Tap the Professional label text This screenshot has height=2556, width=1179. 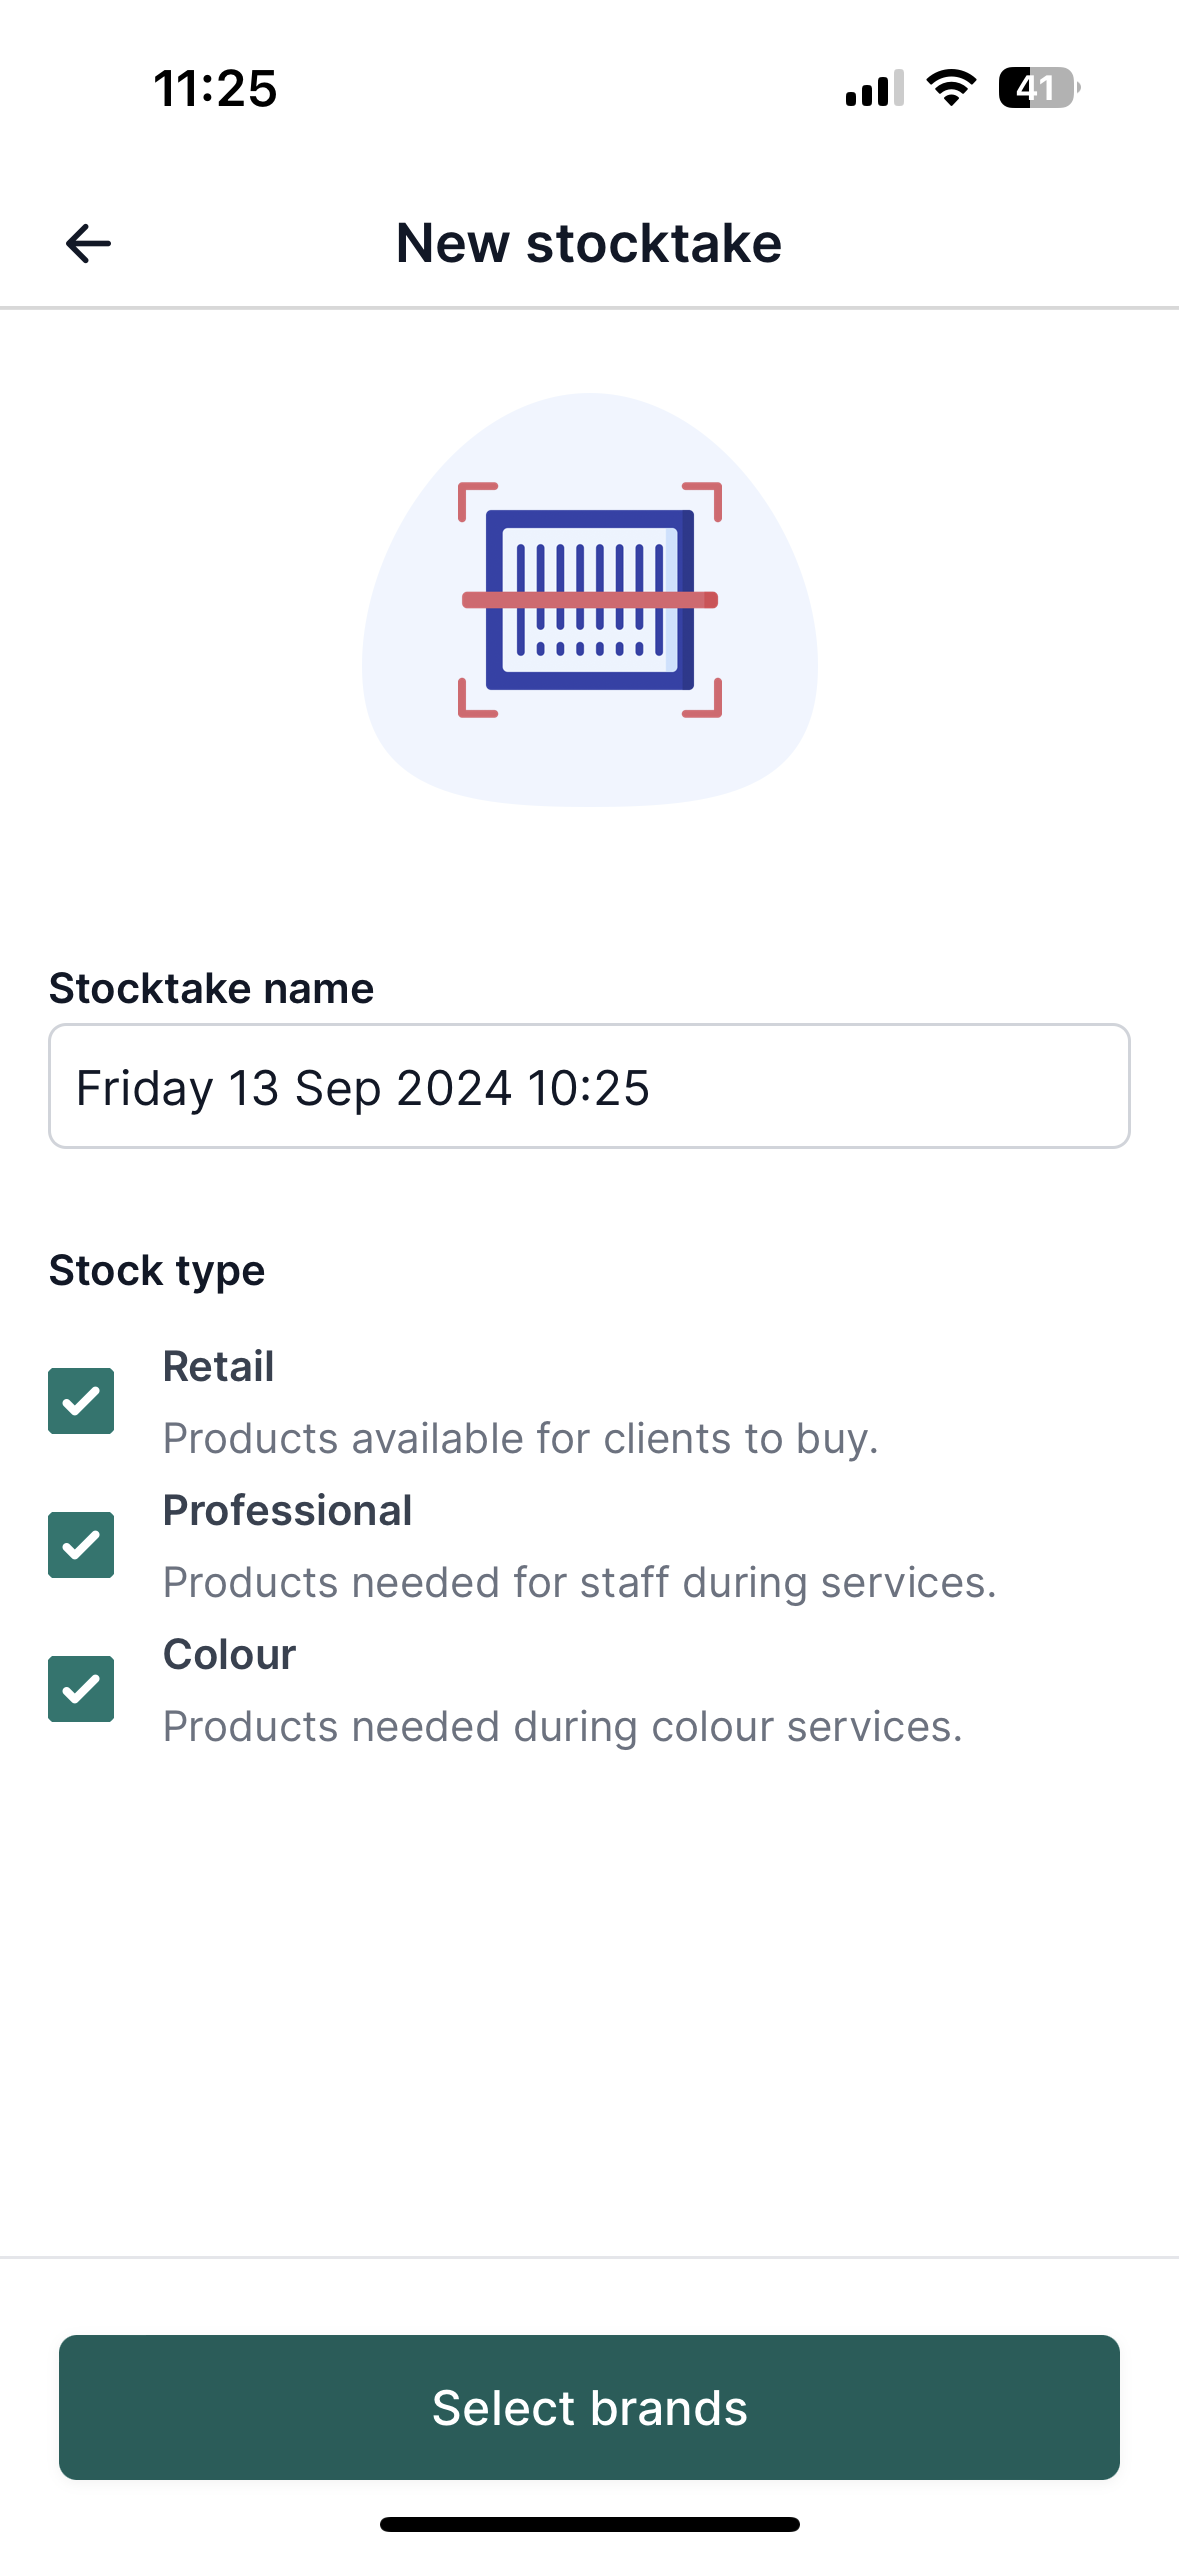point(287,1510)
